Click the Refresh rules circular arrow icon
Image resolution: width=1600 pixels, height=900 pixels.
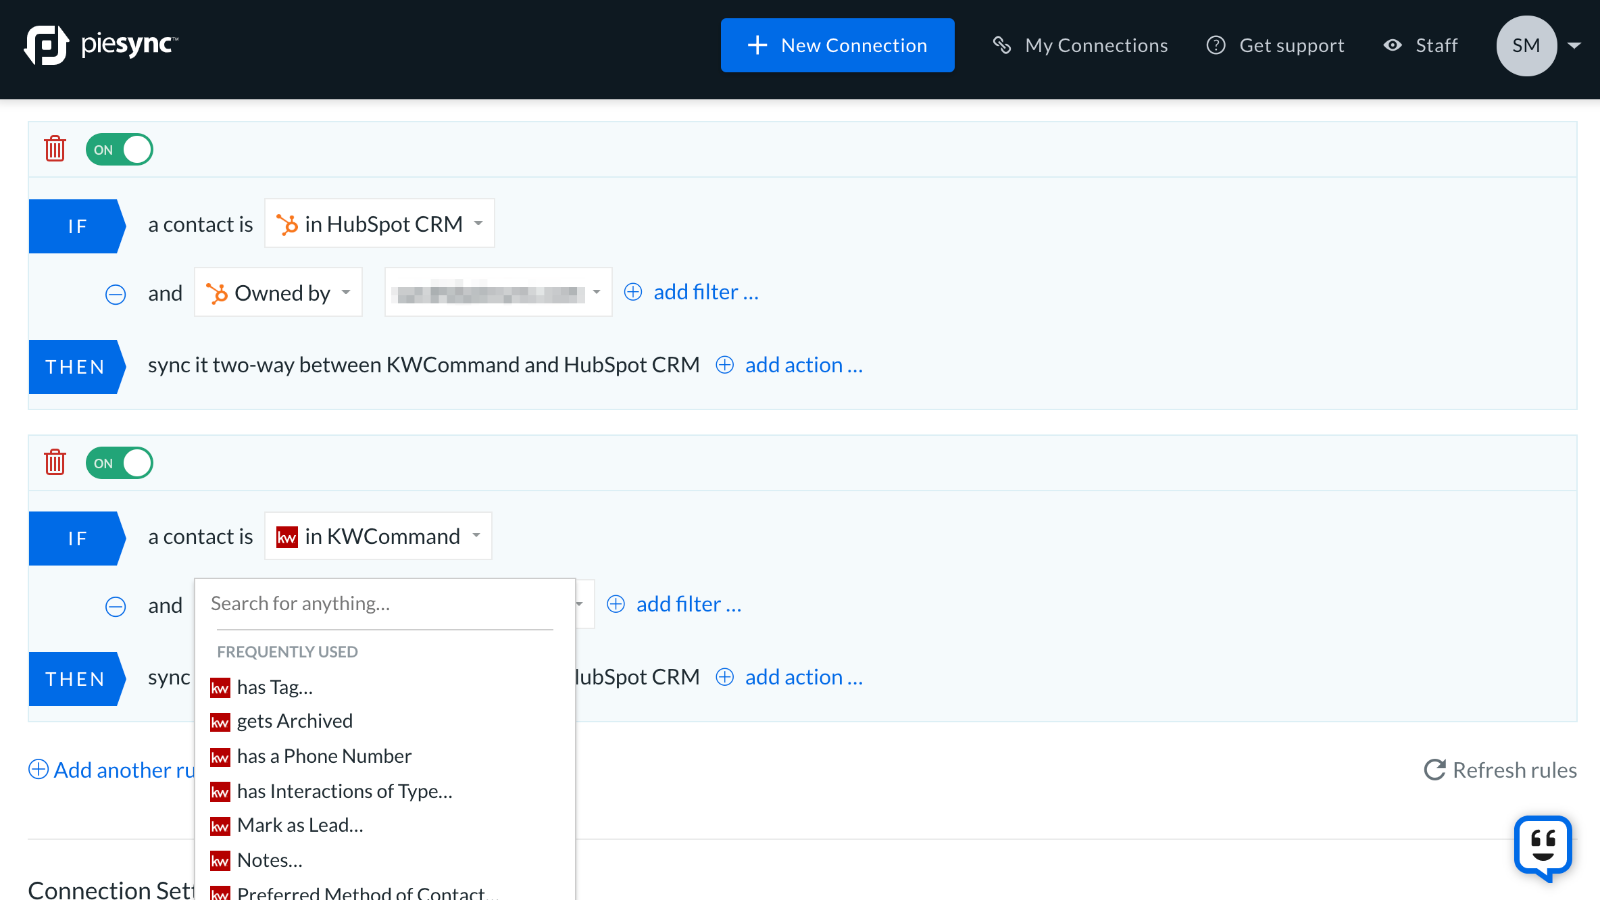pos(1435,770)
